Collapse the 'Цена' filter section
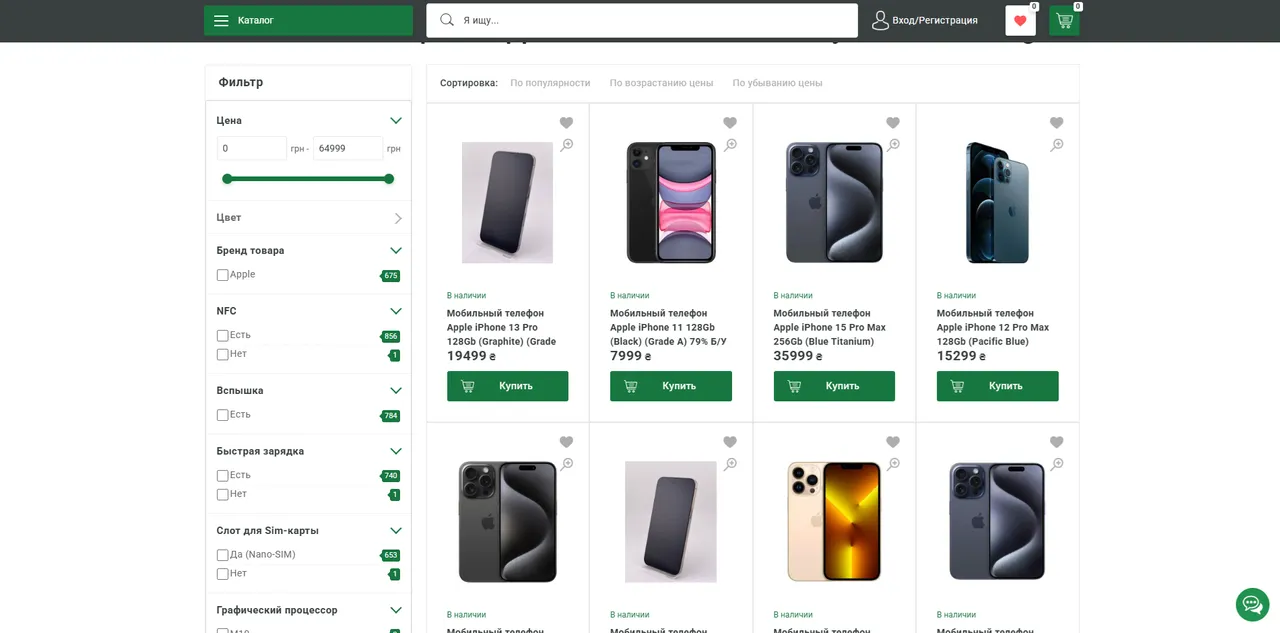The height and width of the screenshot is (633, 1280). pyautogui.click(x=396, y=121)
